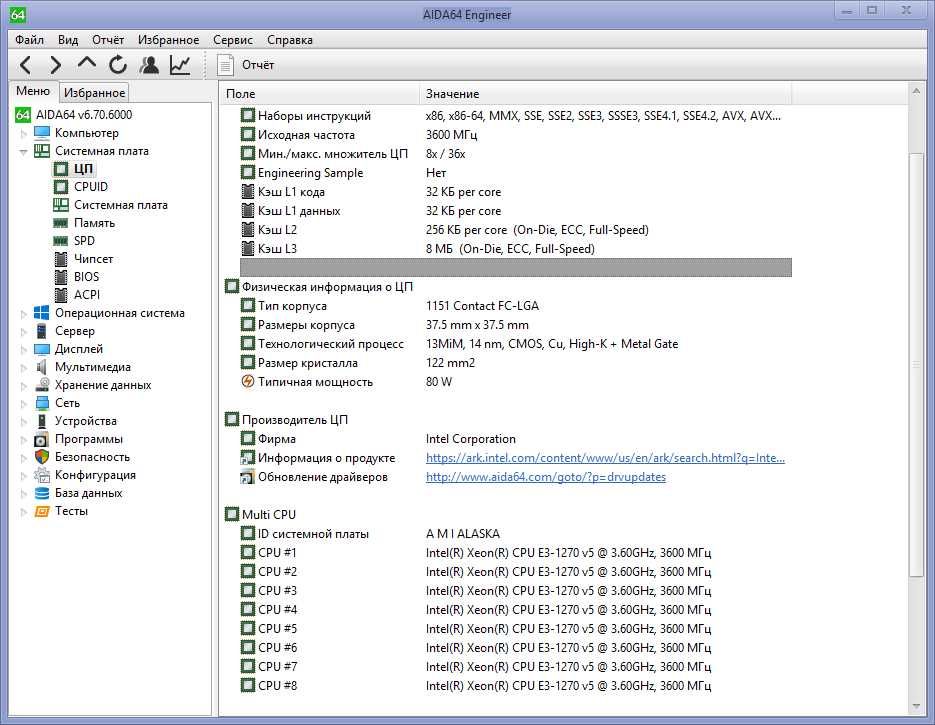This screenshot has width=935, height=725.
Task: Select the Дисплей display icon
Action: pyautogui.click(x=42, y=349)
